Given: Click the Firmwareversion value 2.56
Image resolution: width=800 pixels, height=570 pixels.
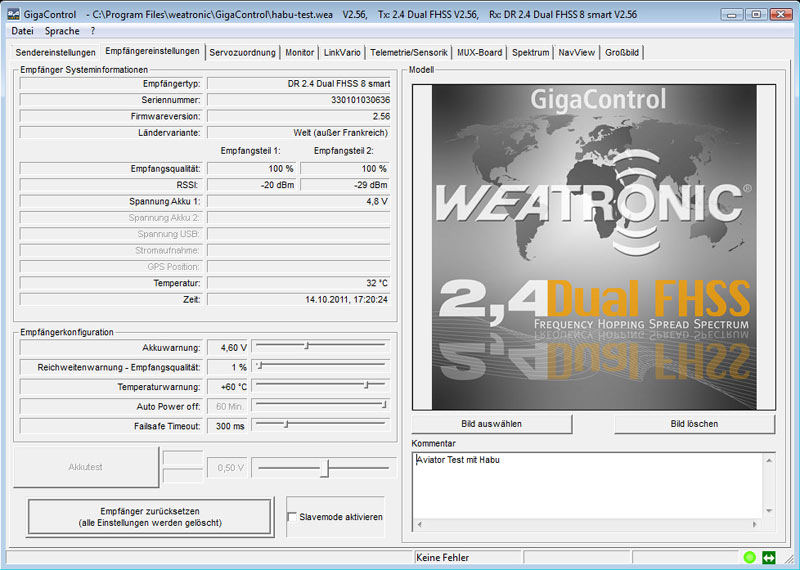Looking at the screenshot, I should [x=299, y=116].
